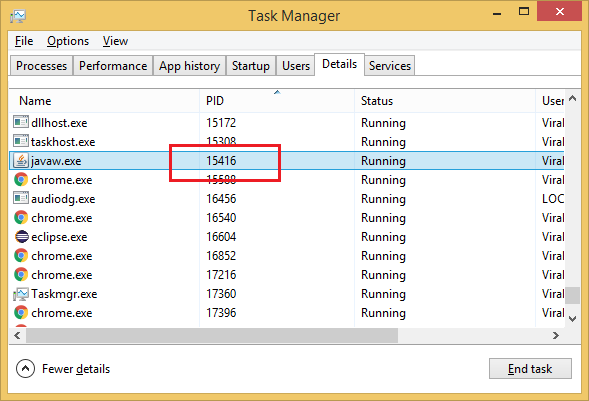This screenshot has width=589, height=401.
Task: Click PID value 17396
Action: point(221,313)
